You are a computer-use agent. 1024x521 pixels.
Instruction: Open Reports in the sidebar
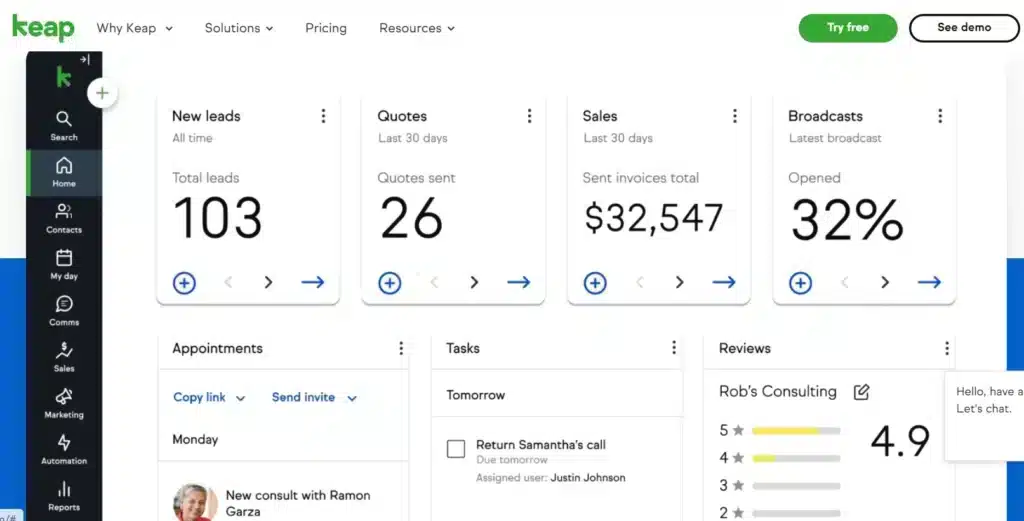[64, 497]
